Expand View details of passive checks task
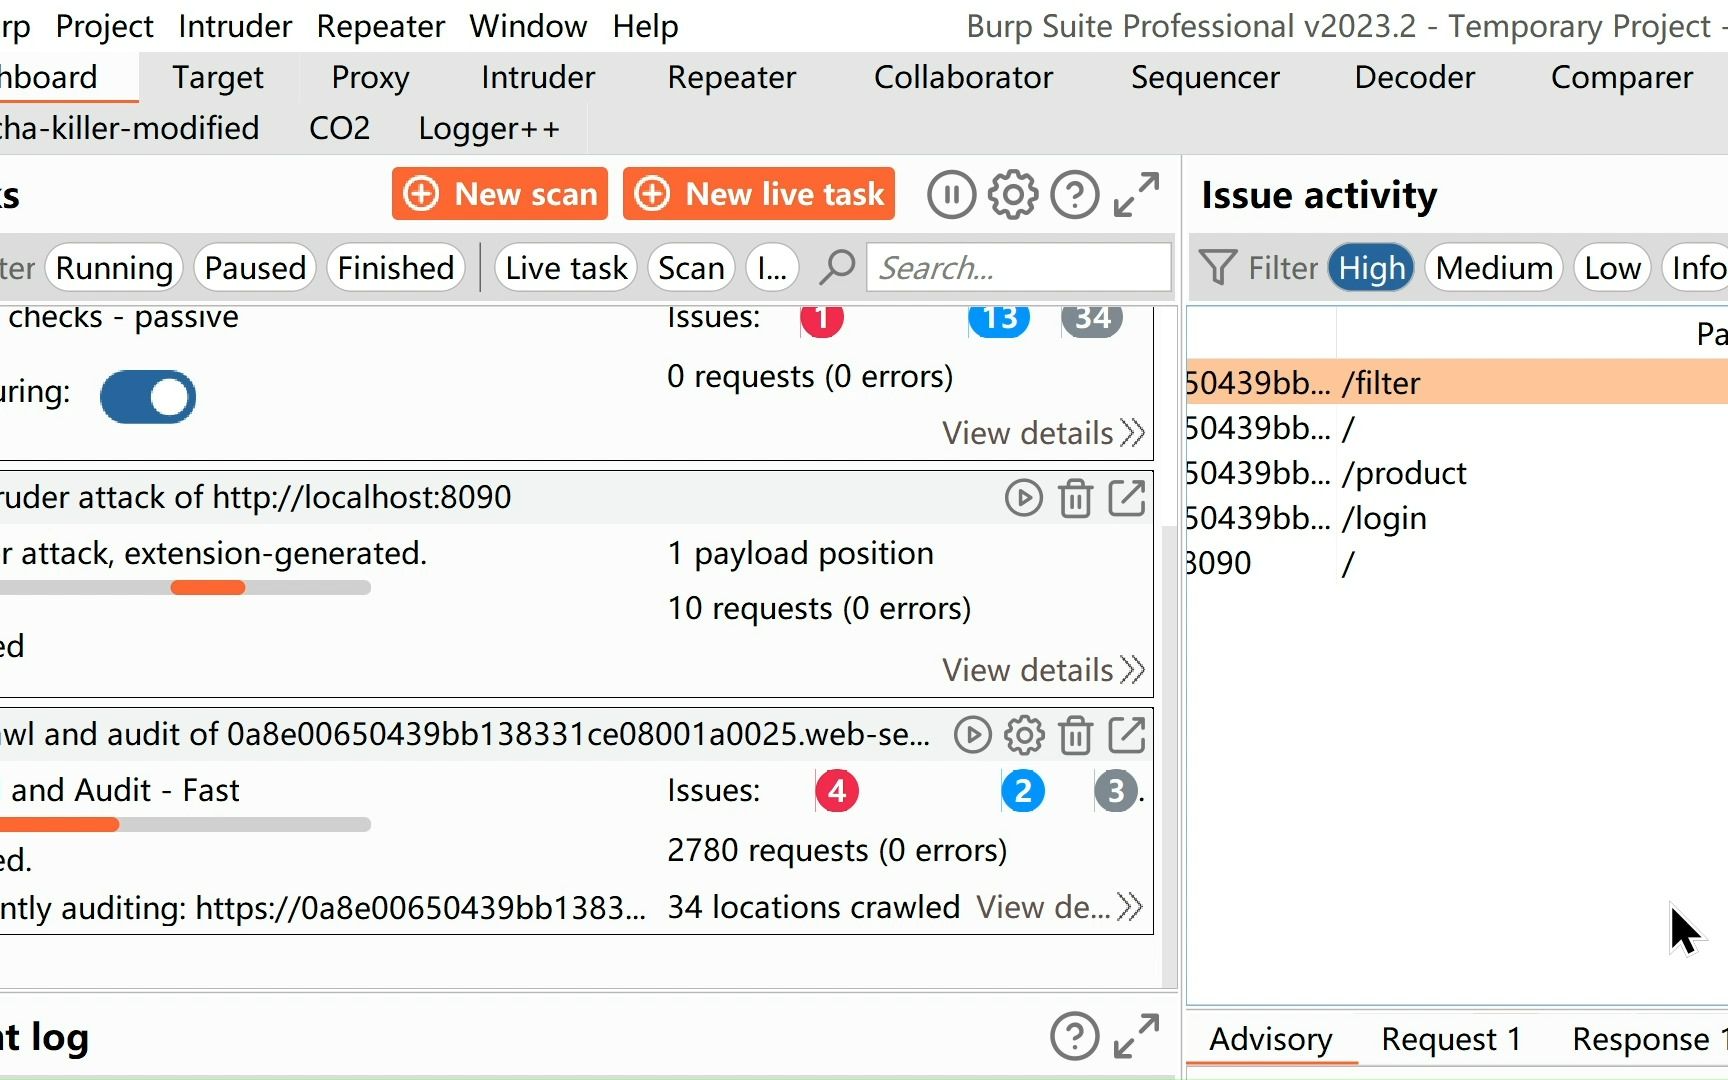Viewport: 1728px width, 1080px height. pos(1043,433)
